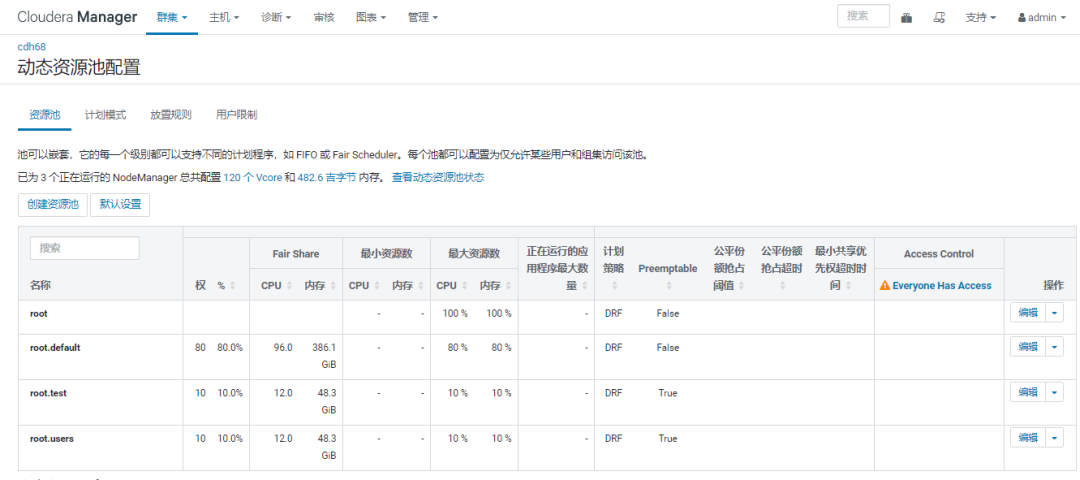Switch to the 计划模式 tab
The height and width of the screenshot is (480, 1080).
pyautogui.click(x=105, y=115)
